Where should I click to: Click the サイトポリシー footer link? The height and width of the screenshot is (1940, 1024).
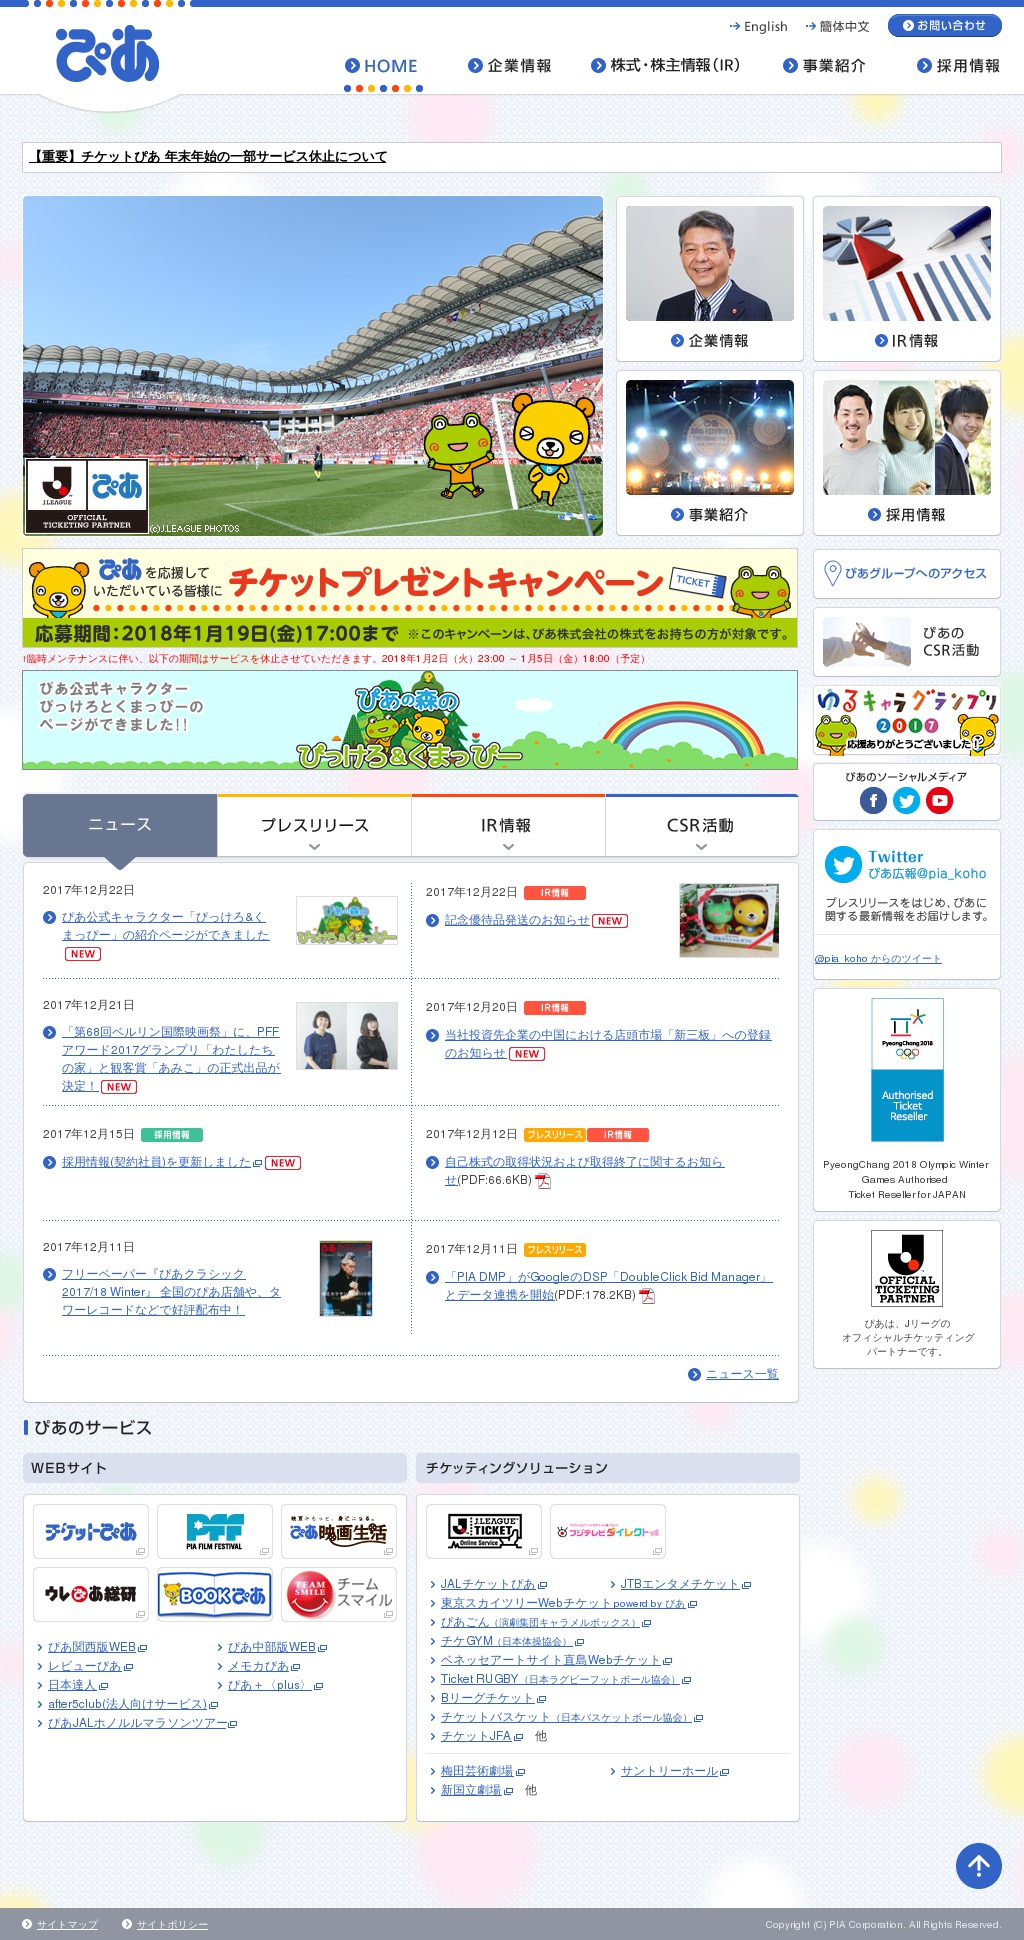click(x=172, y=1924)
